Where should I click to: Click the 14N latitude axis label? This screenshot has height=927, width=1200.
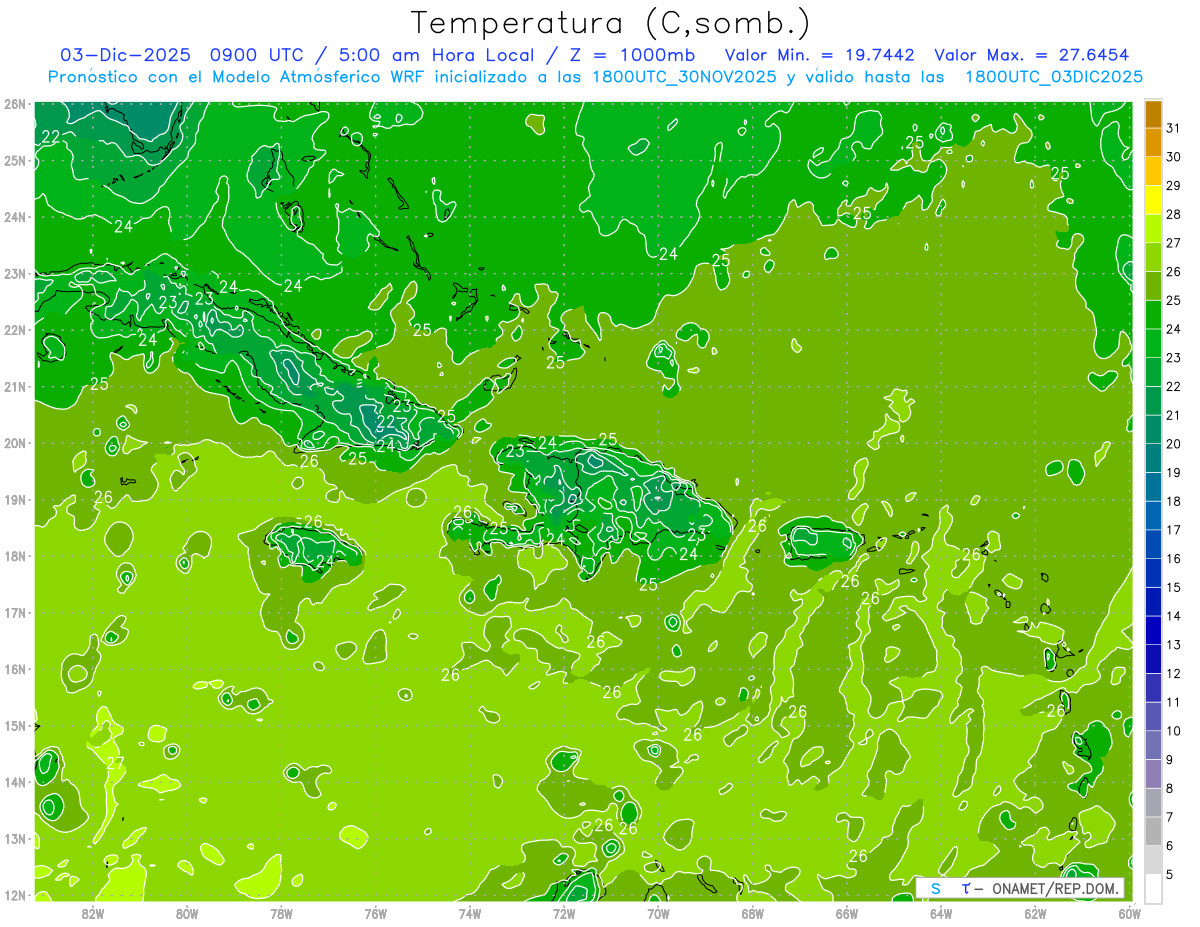pos(14,782)
